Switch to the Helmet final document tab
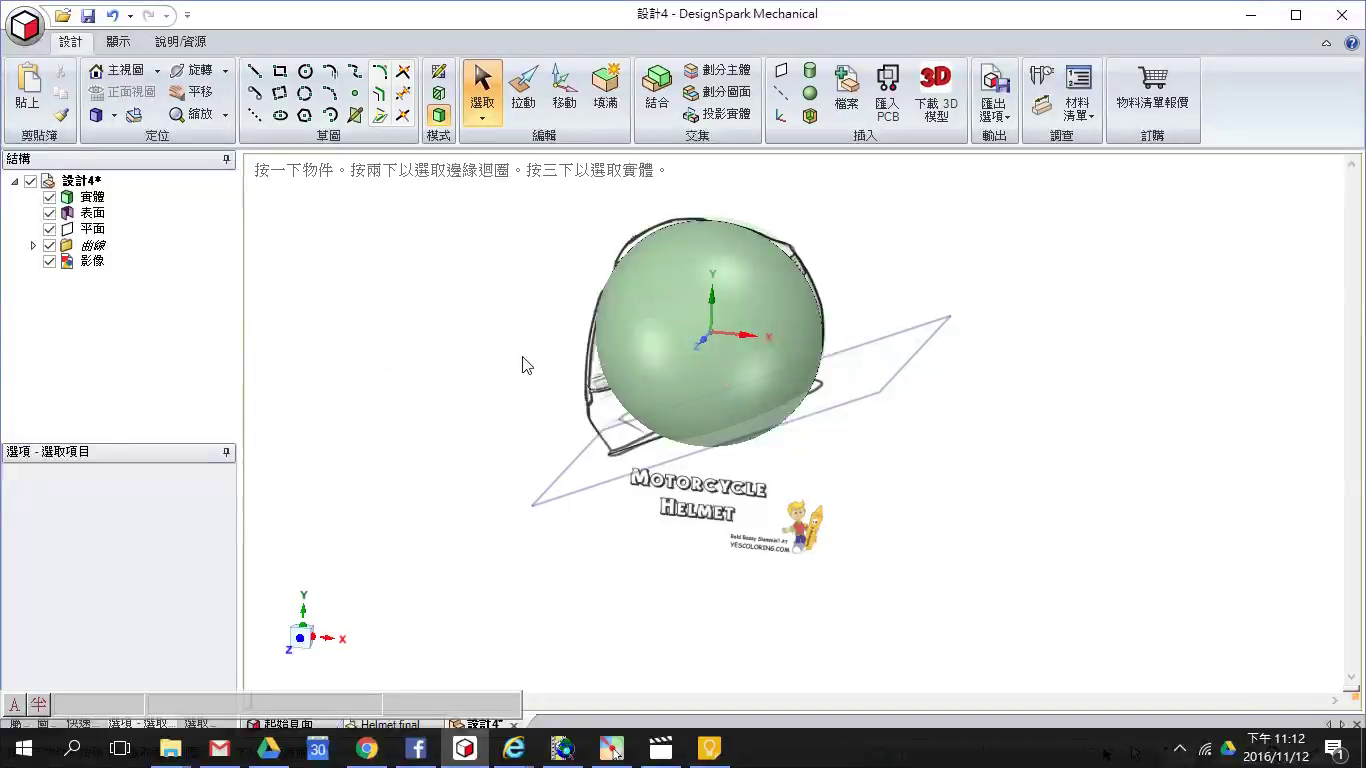The width and height of the screenshot is (1366, 768). (389, 724)
